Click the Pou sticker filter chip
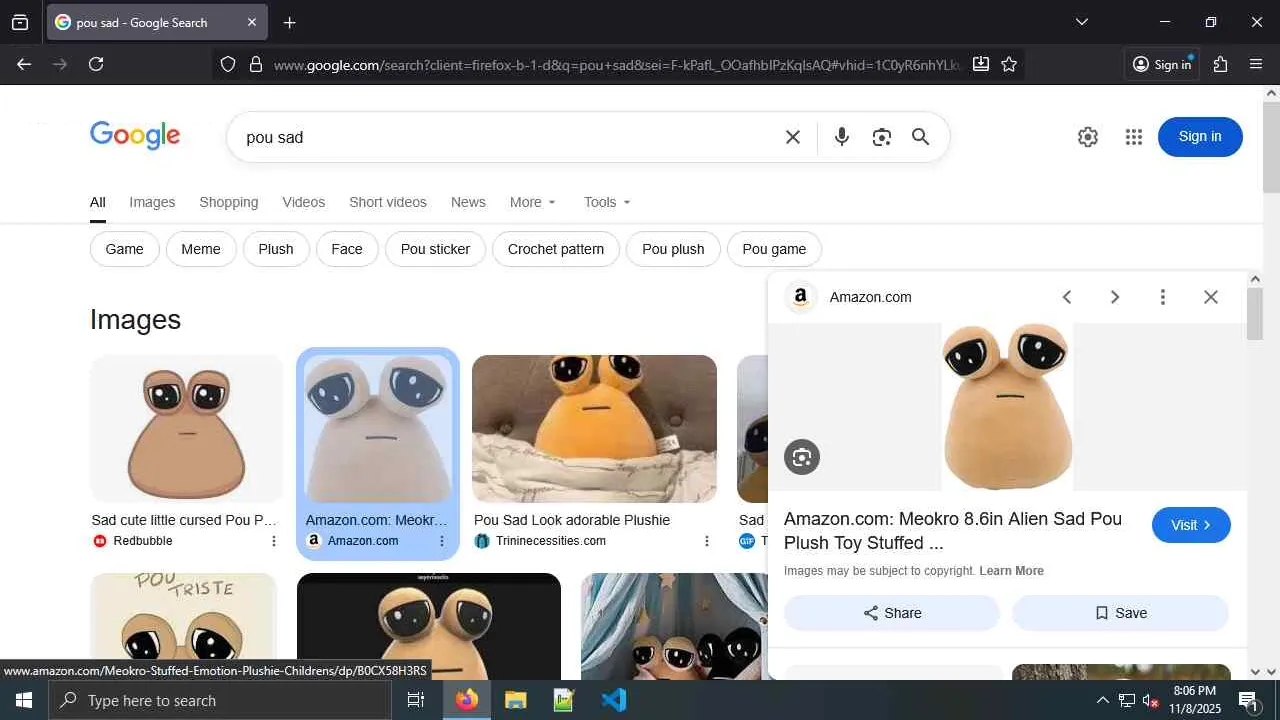This screenshot has height=720, width=1280. point(435,249)
